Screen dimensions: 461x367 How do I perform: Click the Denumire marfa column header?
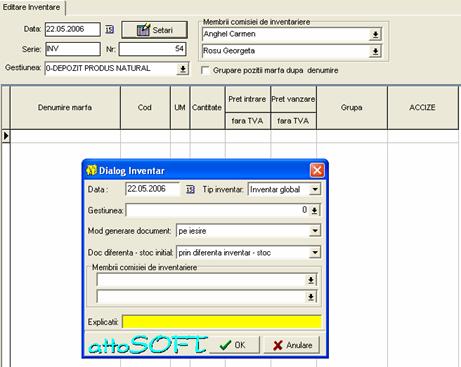pyautogui.click(x=65, y=107)
